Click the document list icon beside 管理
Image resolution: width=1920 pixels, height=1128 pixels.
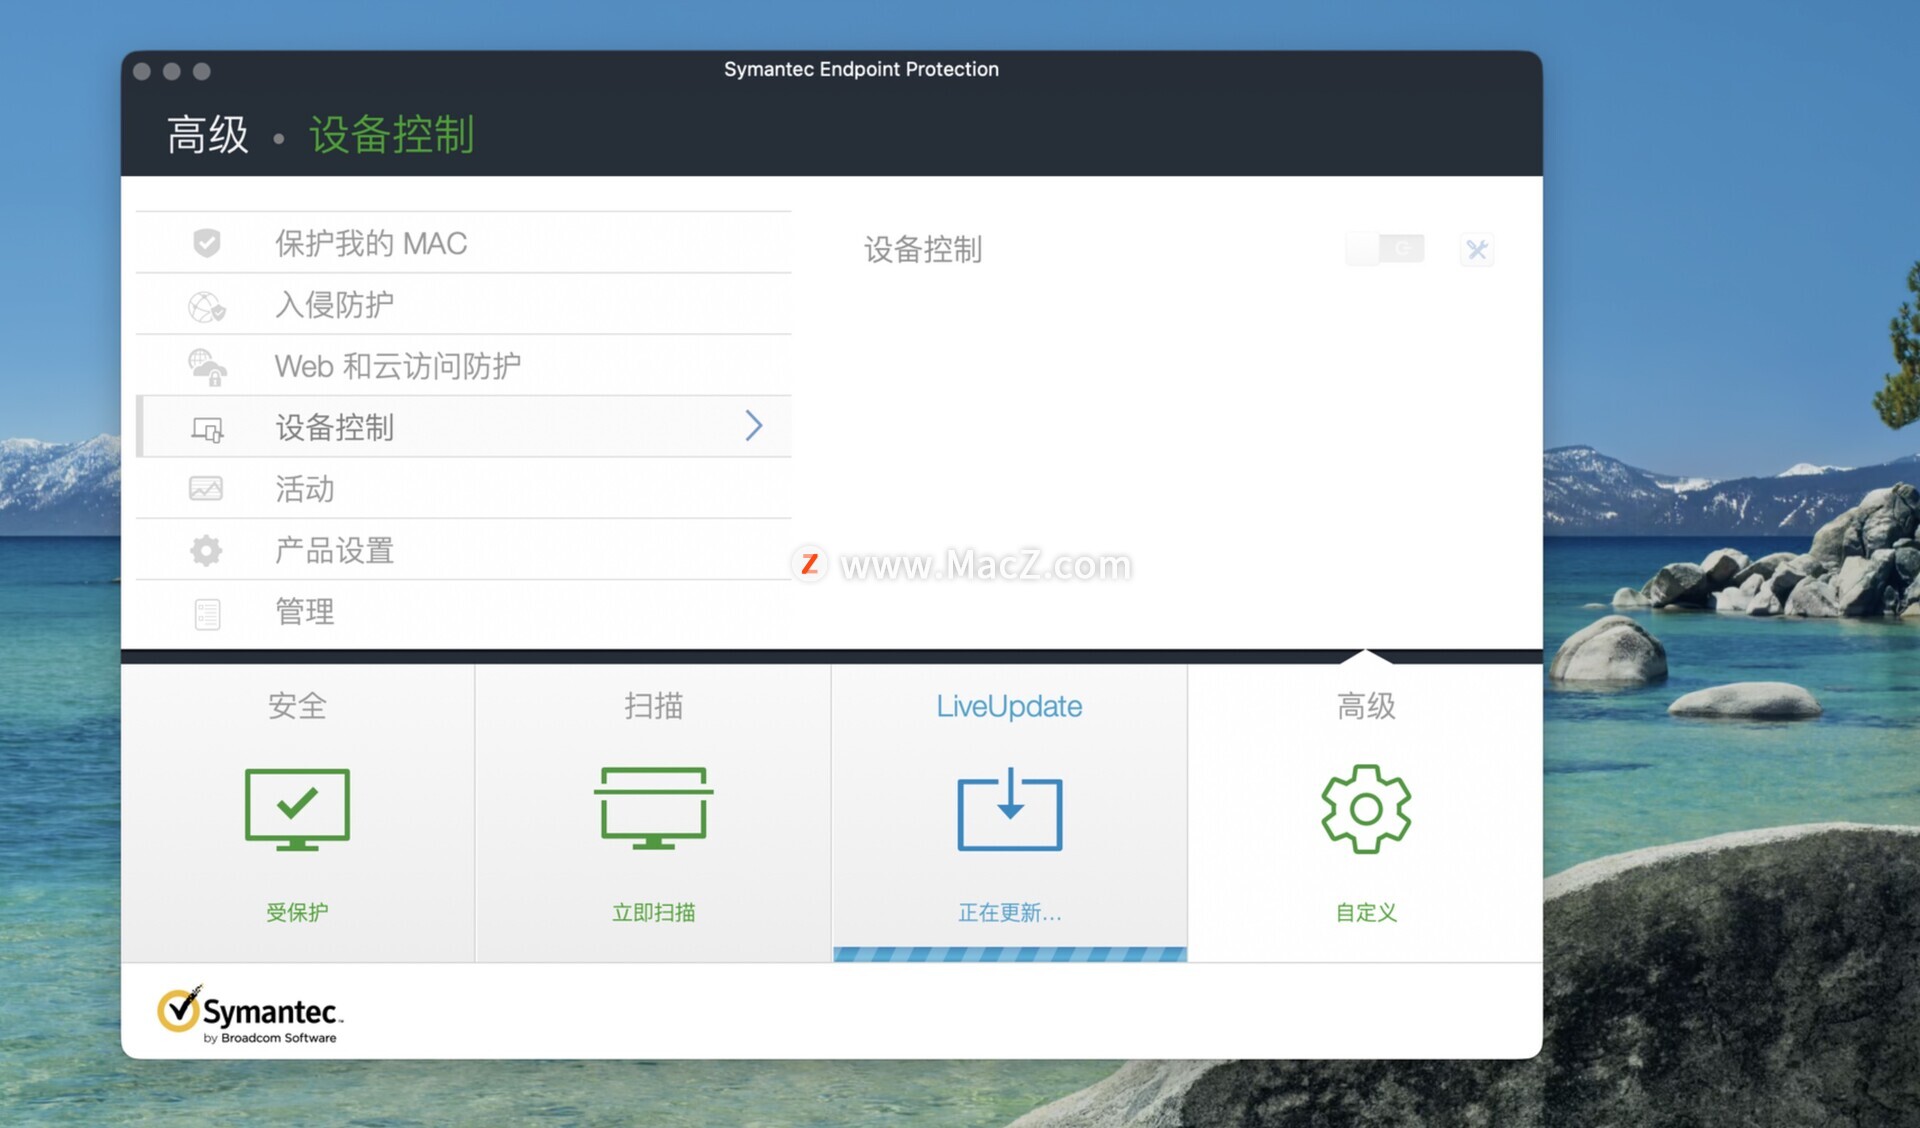pyautogui.click(x=207, y=613)
